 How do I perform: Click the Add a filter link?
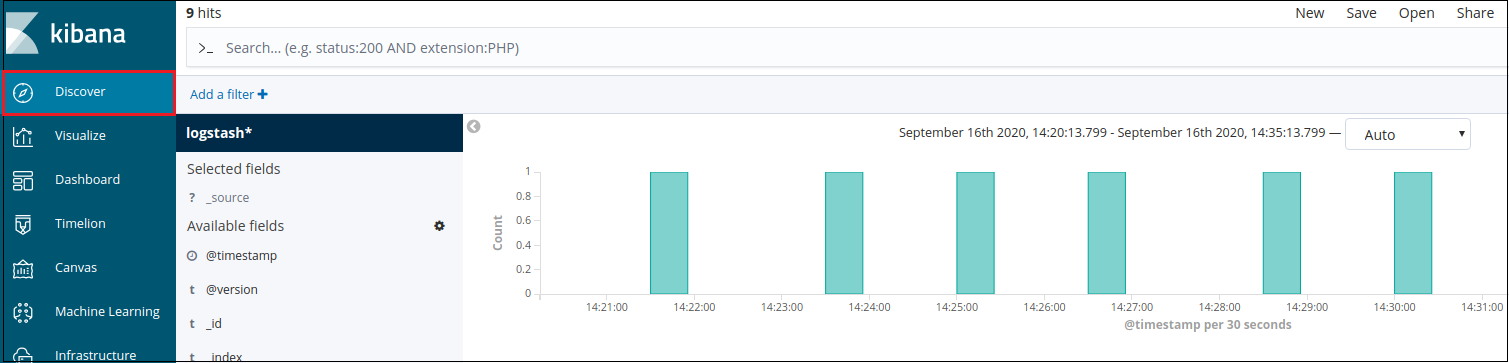(229, 94)
